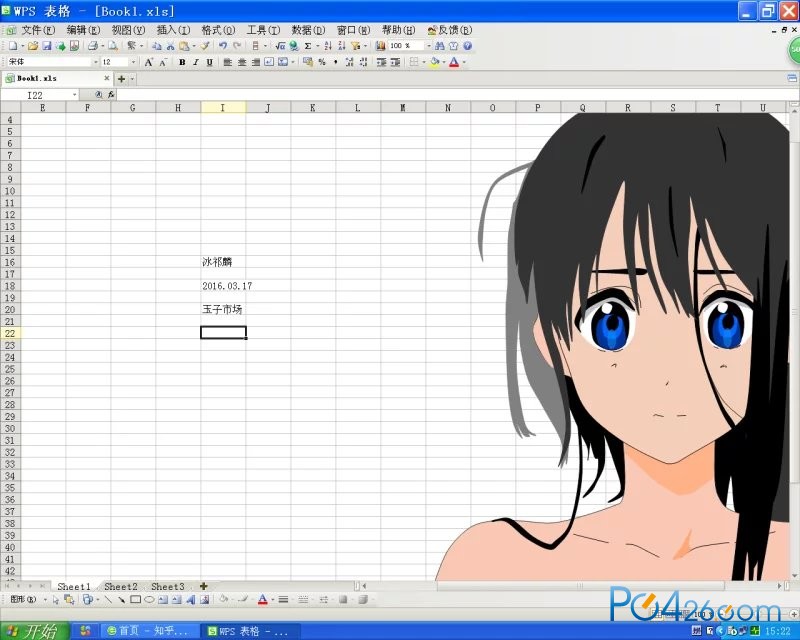
Task: Switch to the Sheet3 tab
Action: (x=168, y=586)
